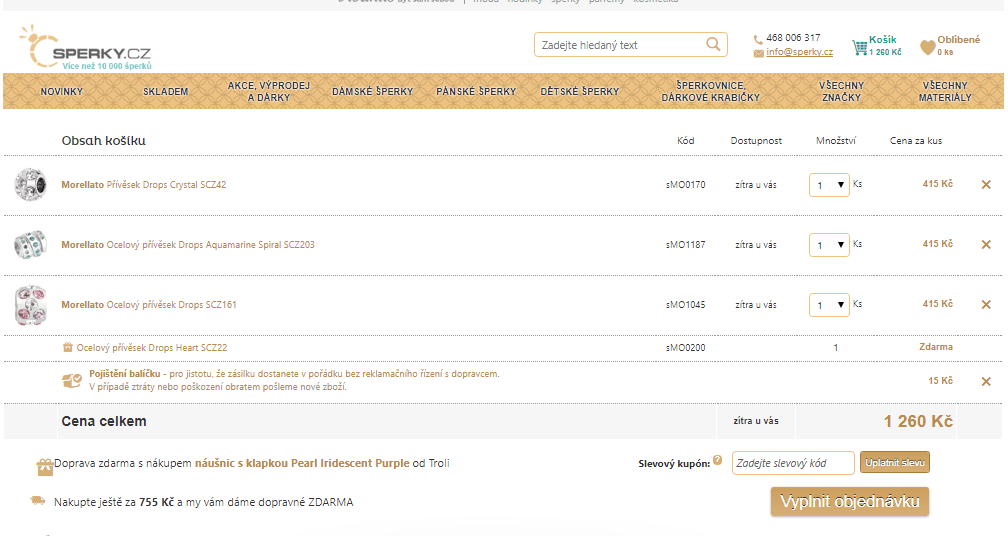The image size is (1008, 536).
Task: Open the Oblíbené heart favorites icon
Action: click(928, 47)
